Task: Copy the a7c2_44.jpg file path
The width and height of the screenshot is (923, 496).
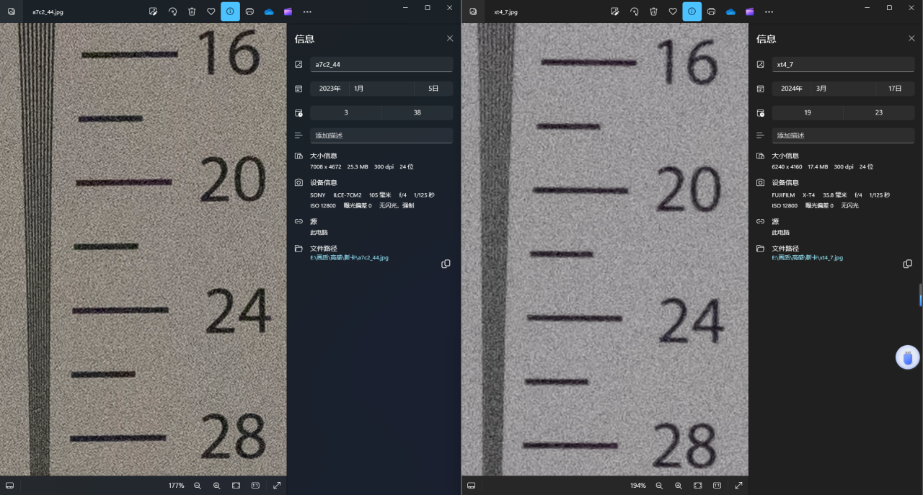Action: tap(446, 264)
